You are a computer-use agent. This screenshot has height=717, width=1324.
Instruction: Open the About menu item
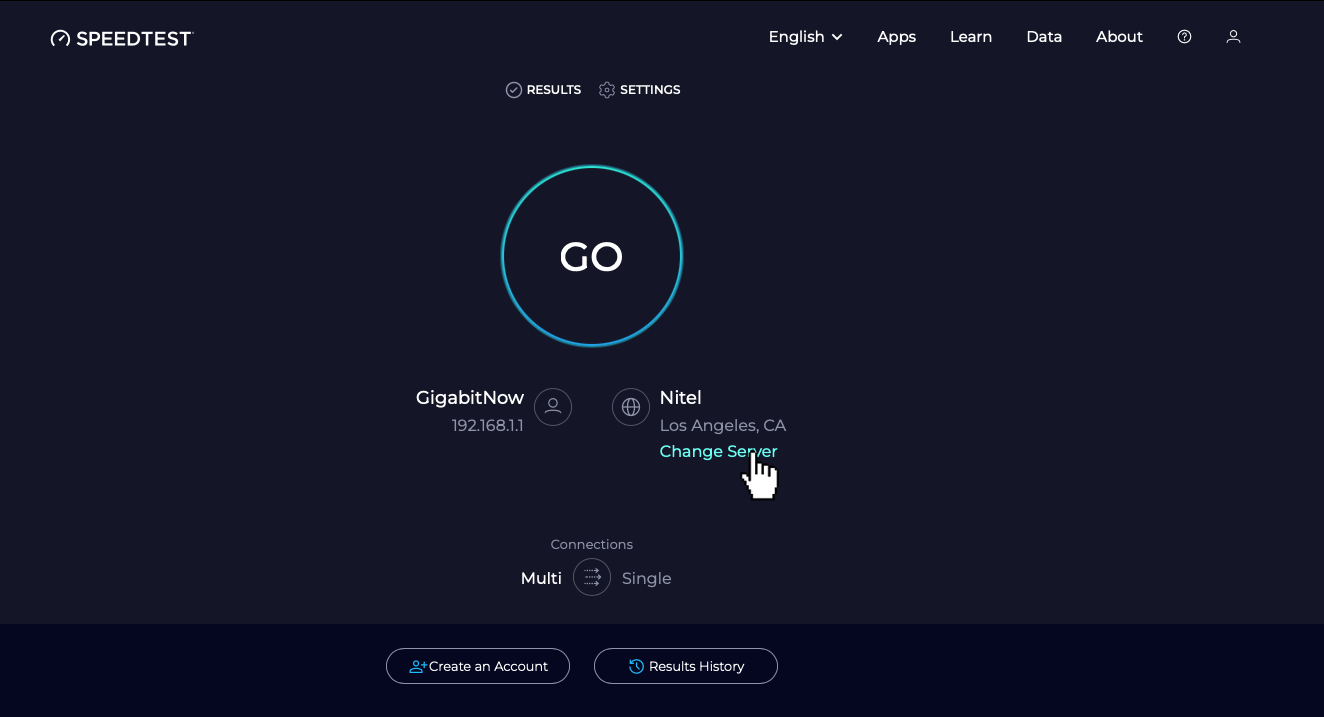pyautogui.click(x=1119, y=37)
